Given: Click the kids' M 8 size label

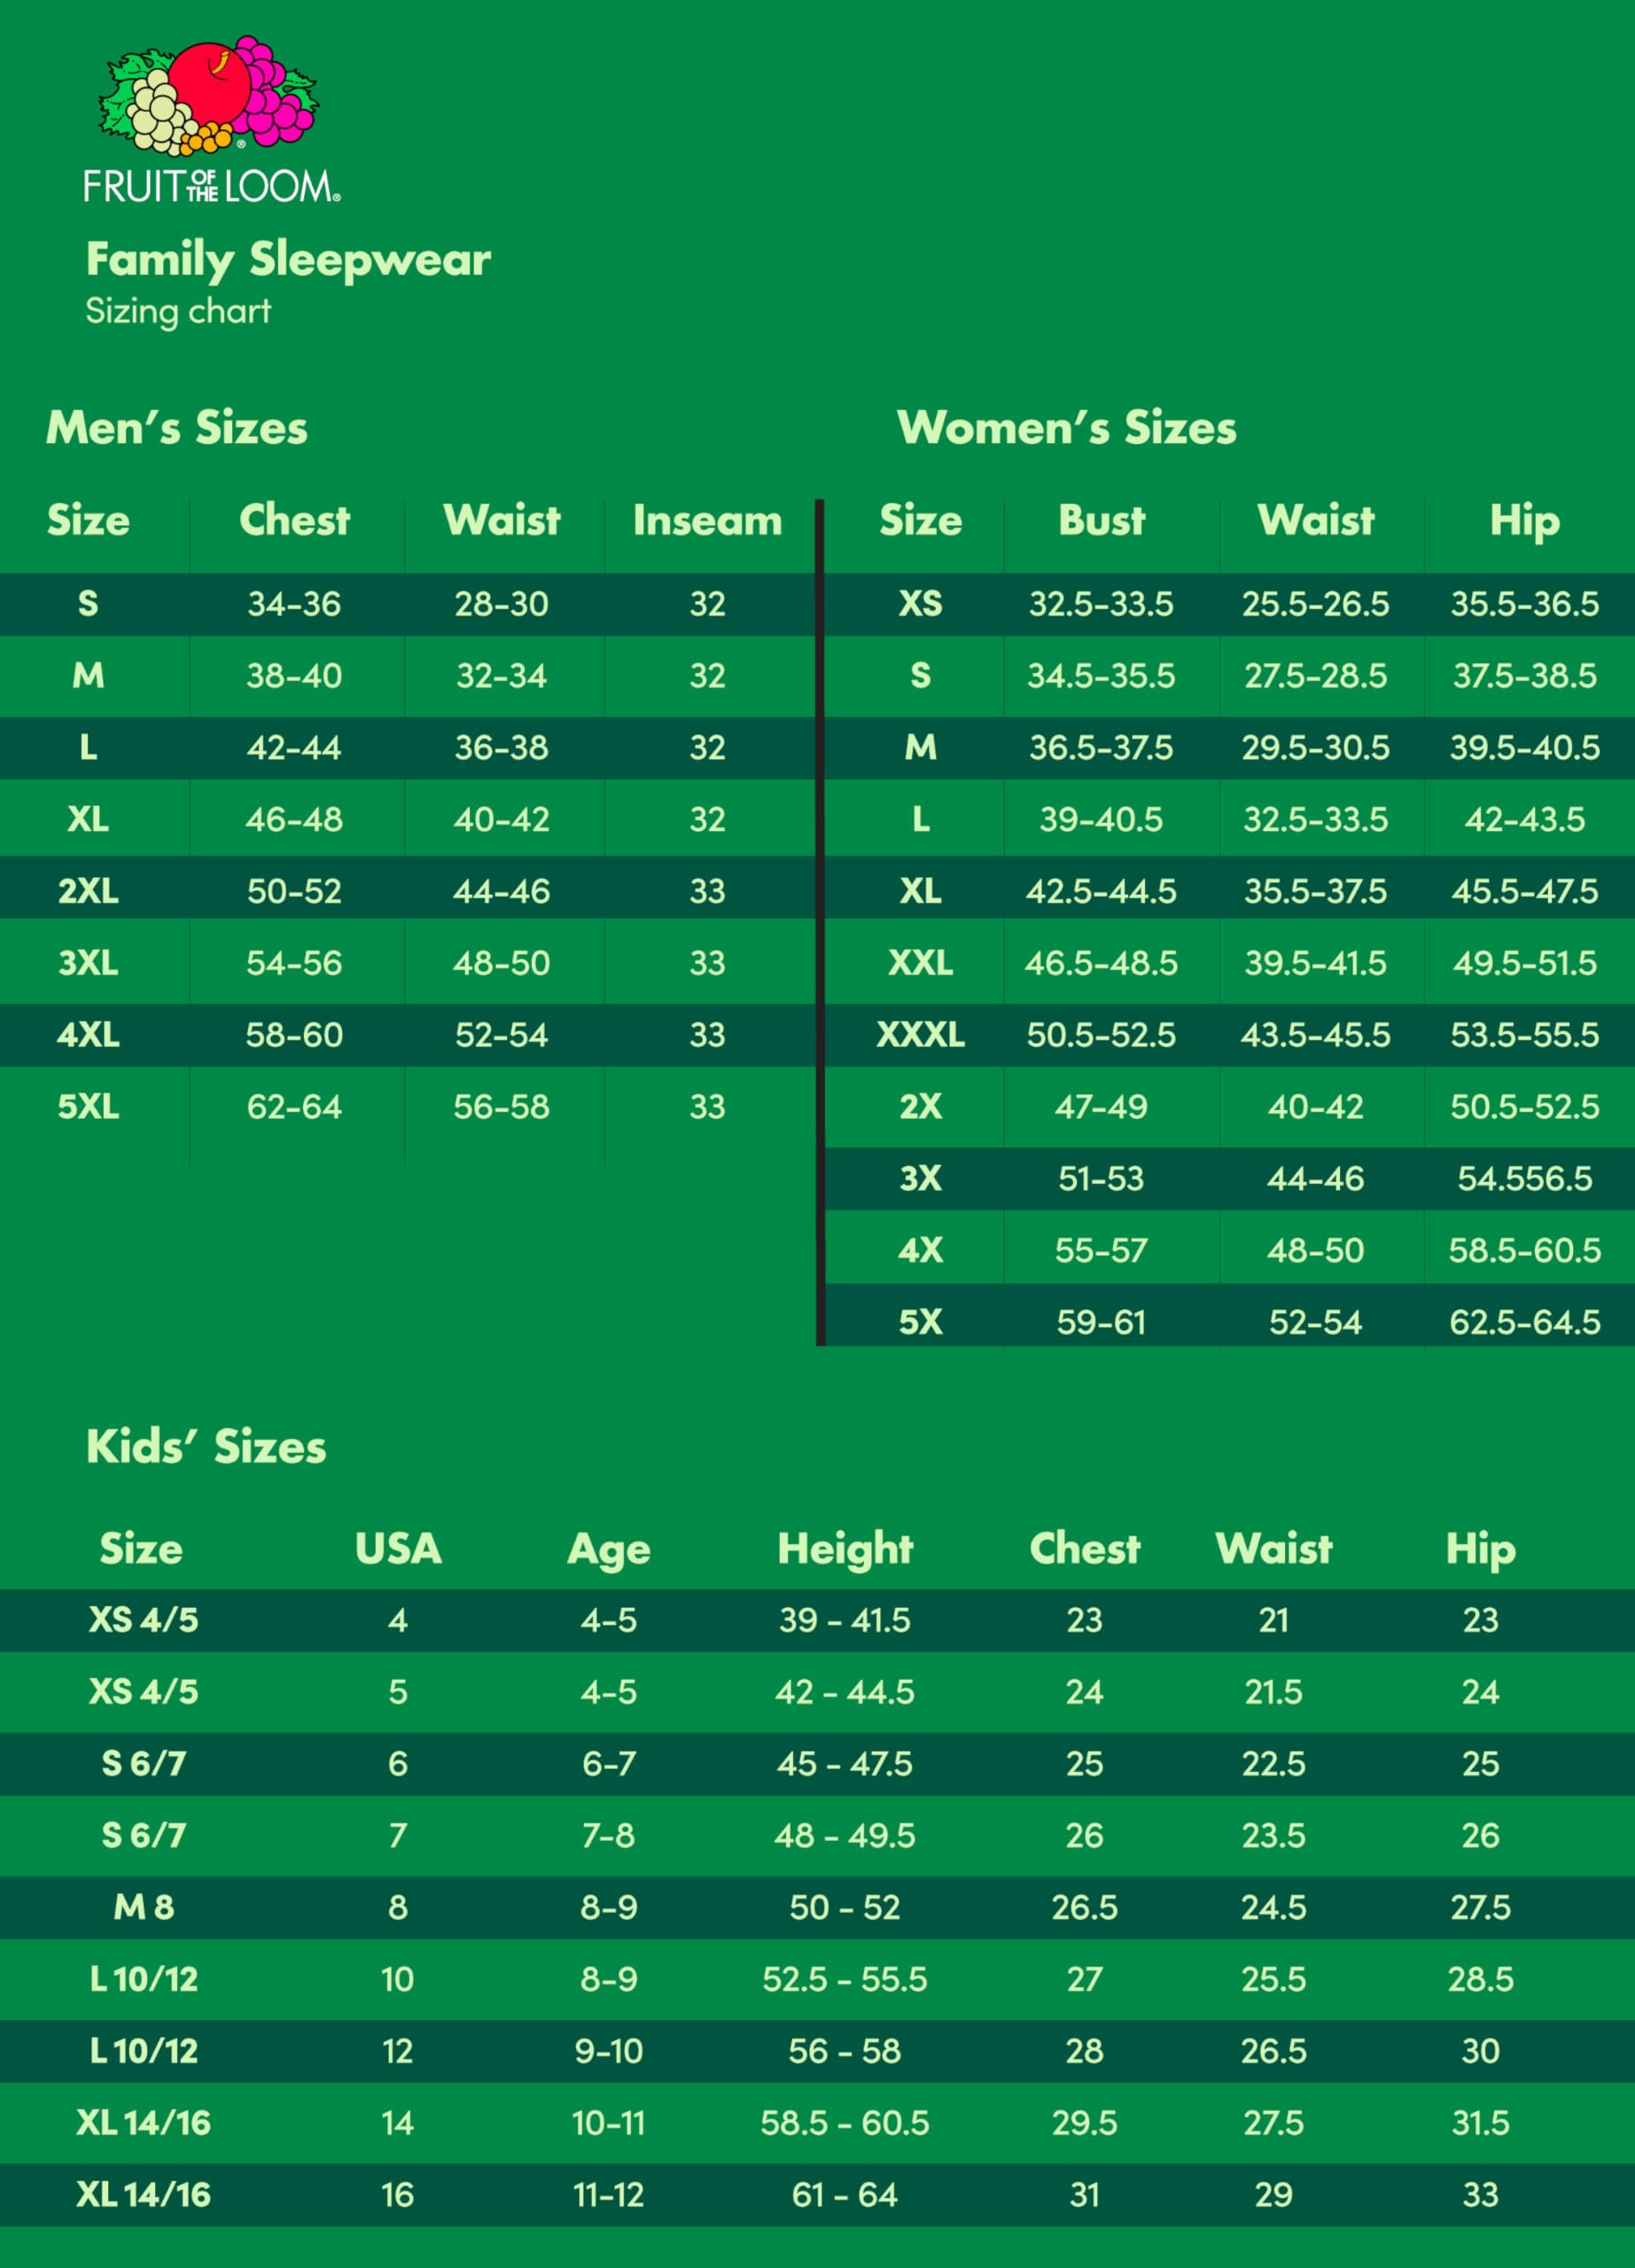Looking at the screenshot, I should tap(143, 1907).
